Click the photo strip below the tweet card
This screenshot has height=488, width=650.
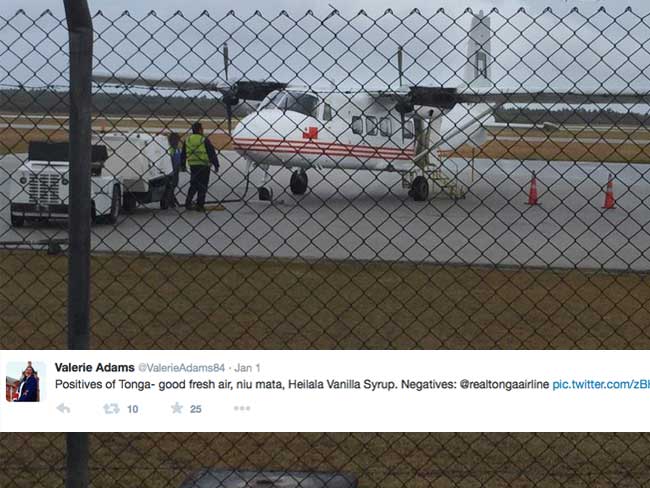click(x=325, y=460)
